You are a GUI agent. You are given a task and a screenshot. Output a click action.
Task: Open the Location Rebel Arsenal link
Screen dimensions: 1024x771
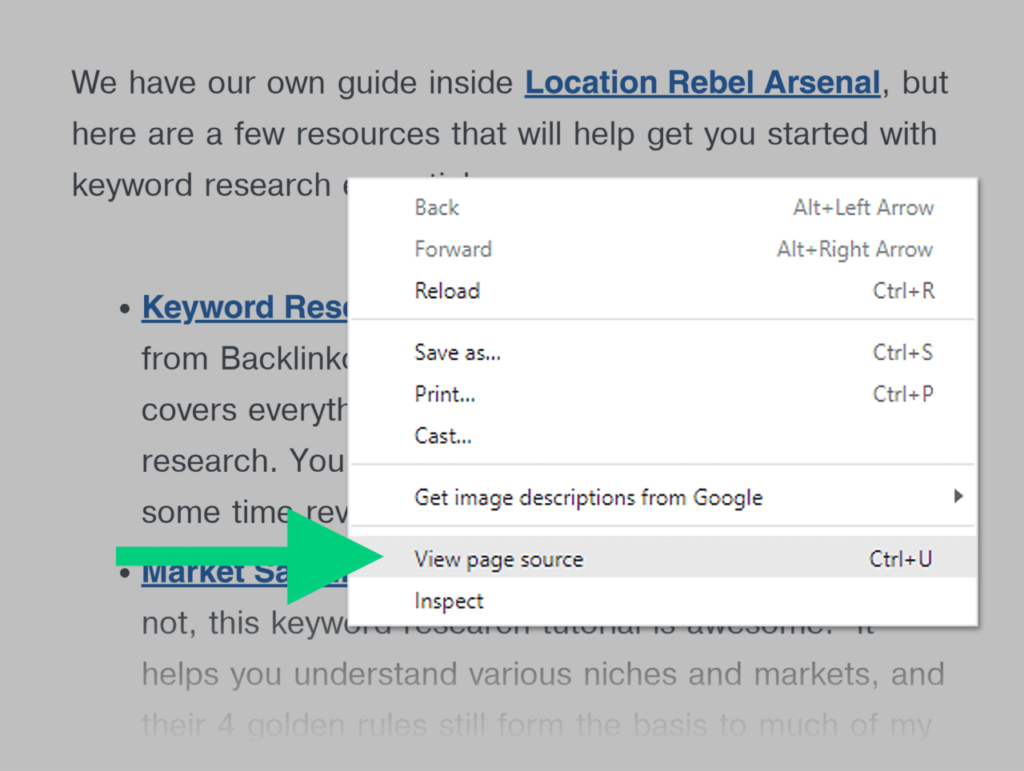tap(702, 82)
